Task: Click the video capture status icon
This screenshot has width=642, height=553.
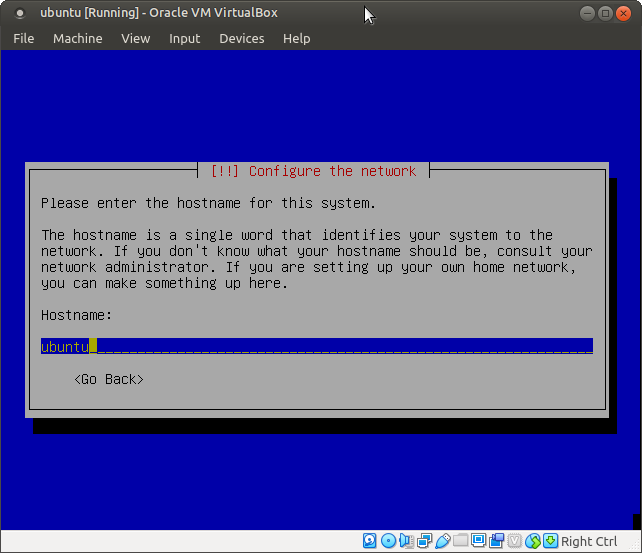Action: point(496,541)
